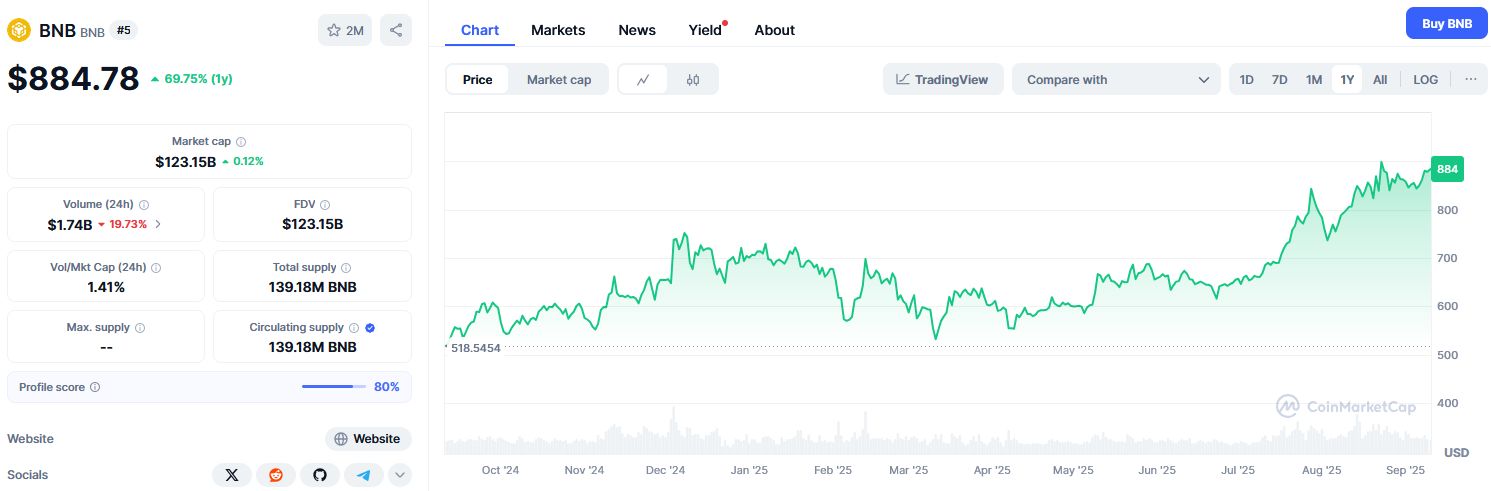Open more chart options ellipsis
This screenshot has width=1491, height=491.
point(1470,79)
